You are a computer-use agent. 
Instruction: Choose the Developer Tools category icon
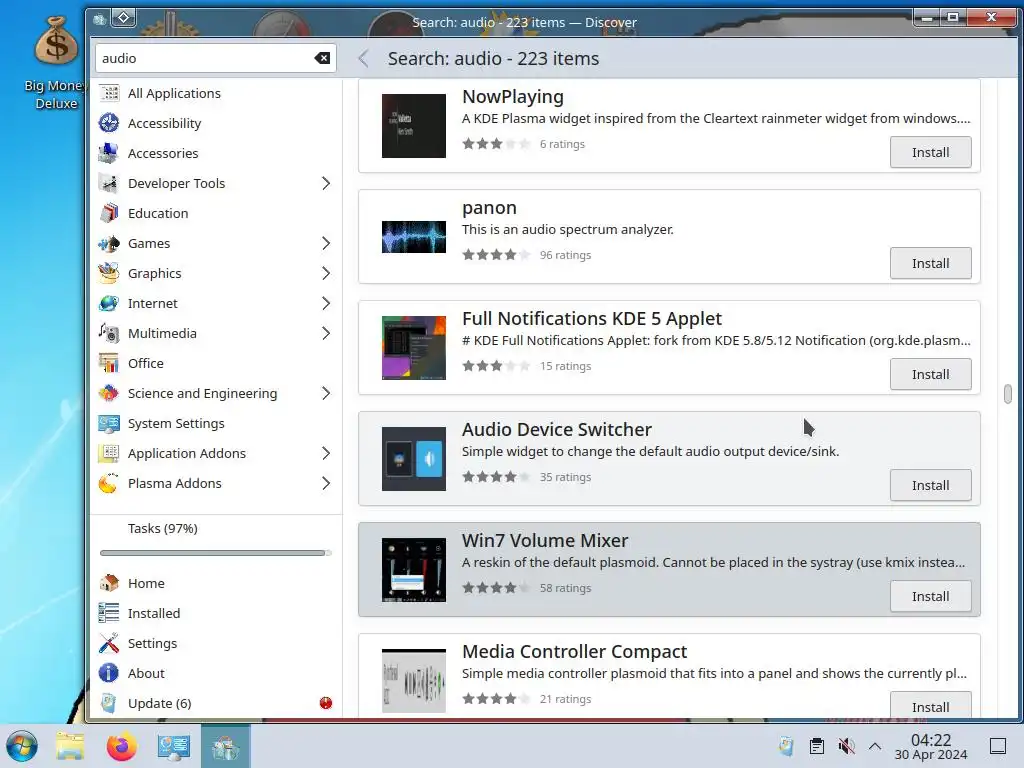tap(109, 184)
